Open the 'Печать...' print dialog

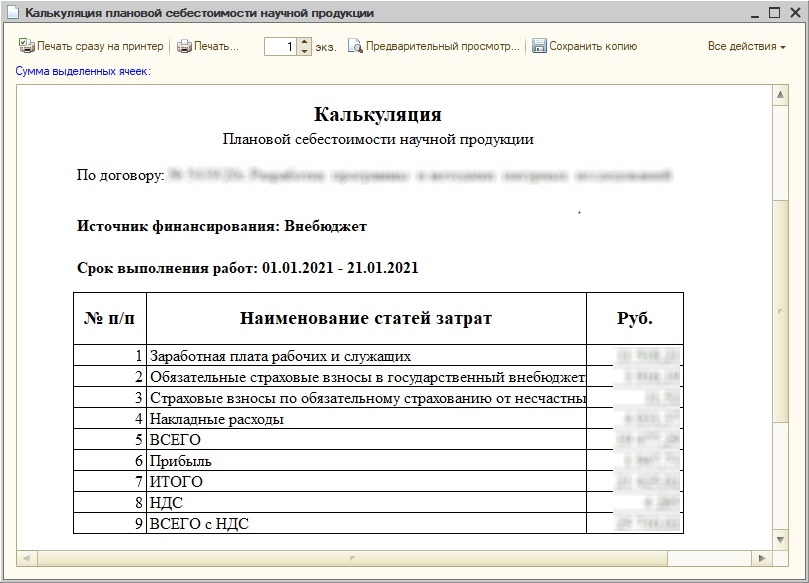(185, 46)
